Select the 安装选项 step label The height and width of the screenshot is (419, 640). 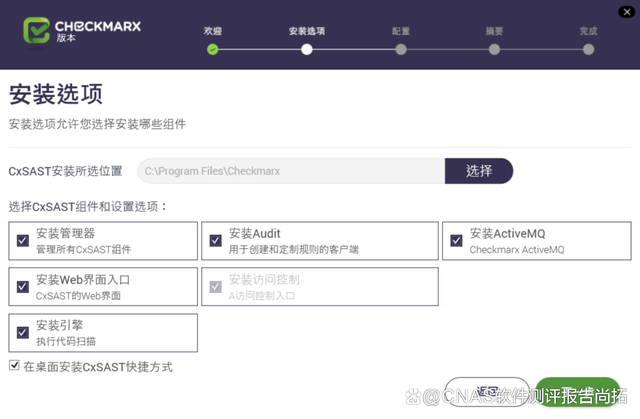point(307,31)
